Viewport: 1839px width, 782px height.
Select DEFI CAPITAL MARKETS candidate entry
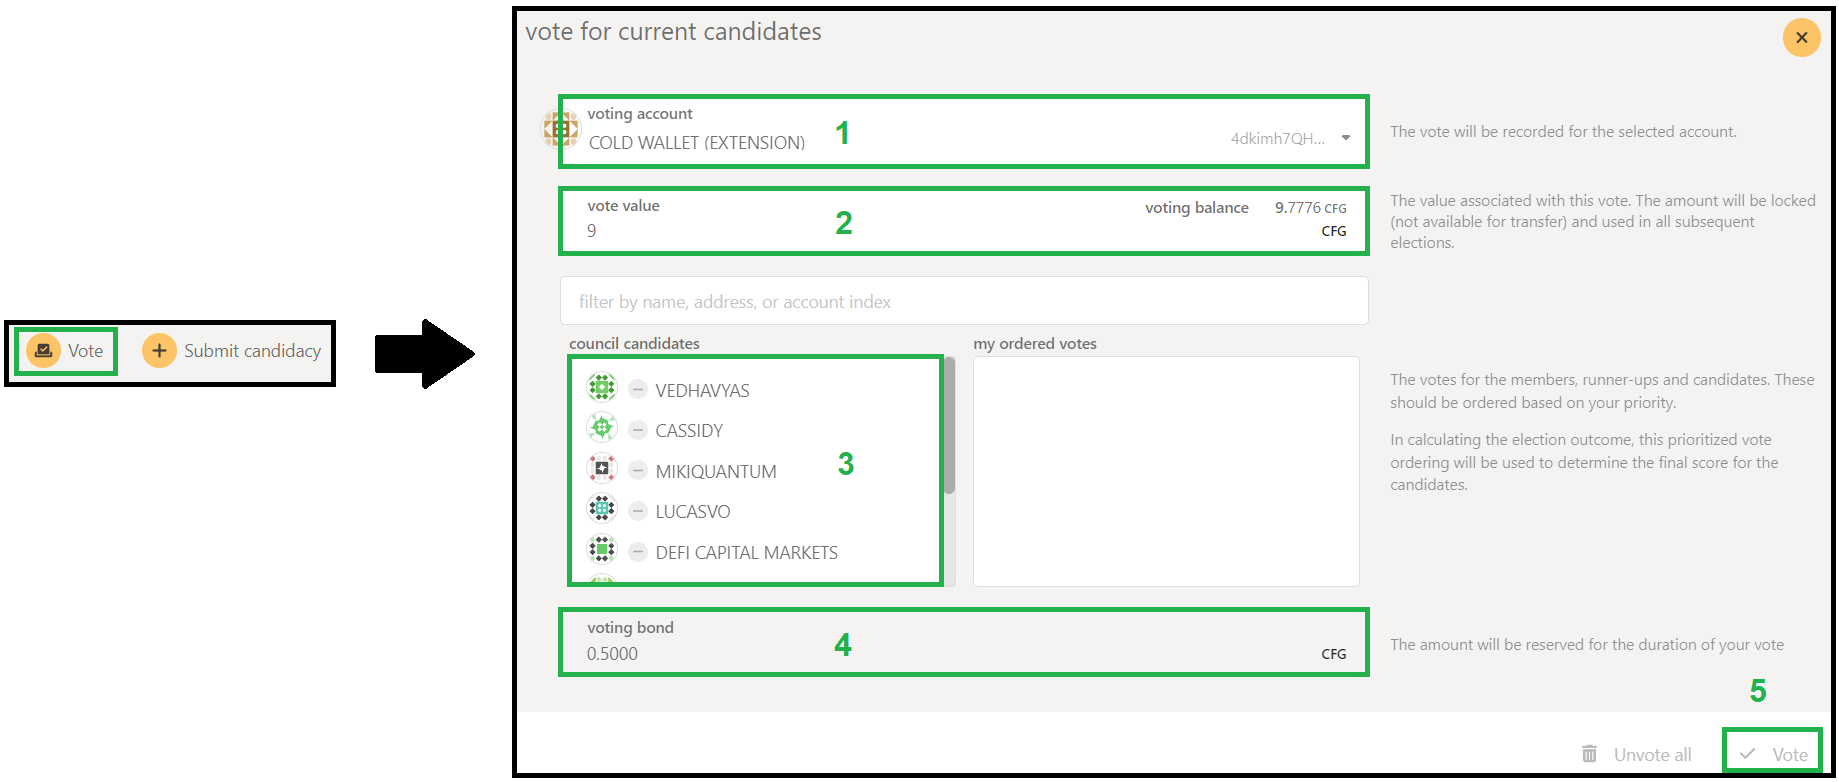pos(746,553)
